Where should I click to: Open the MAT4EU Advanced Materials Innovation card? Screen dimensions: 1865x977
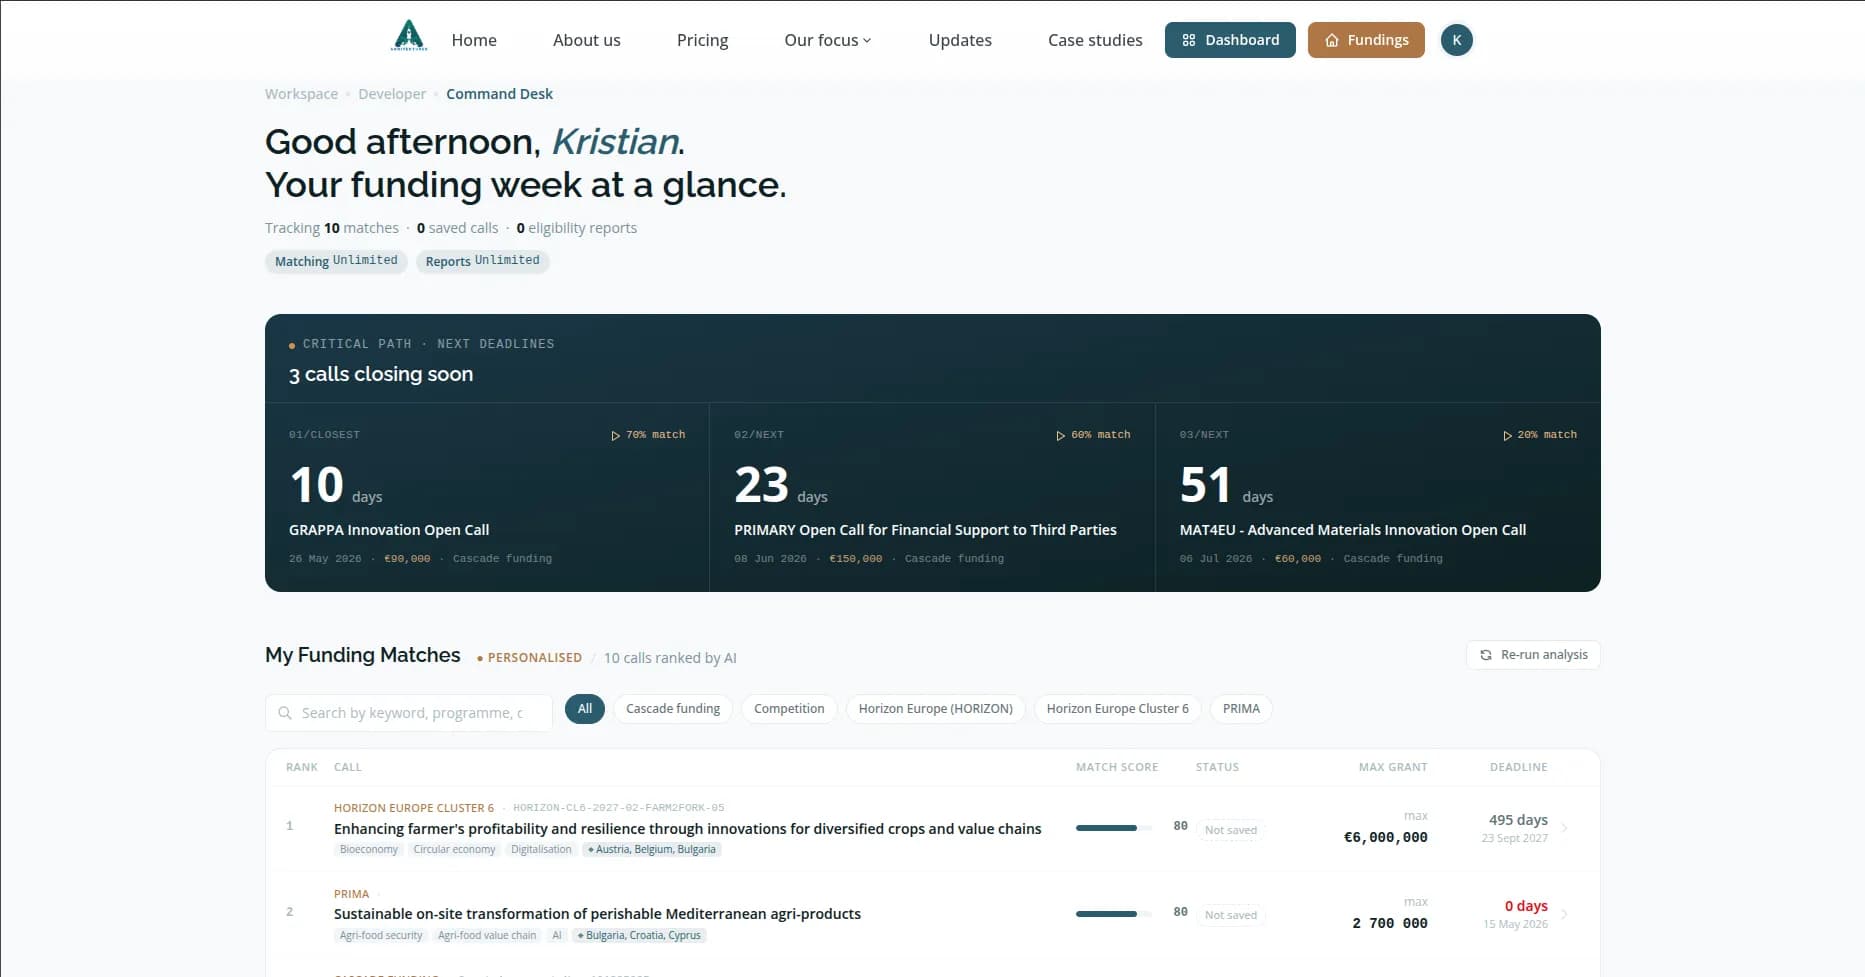[x=1378, y=497]
